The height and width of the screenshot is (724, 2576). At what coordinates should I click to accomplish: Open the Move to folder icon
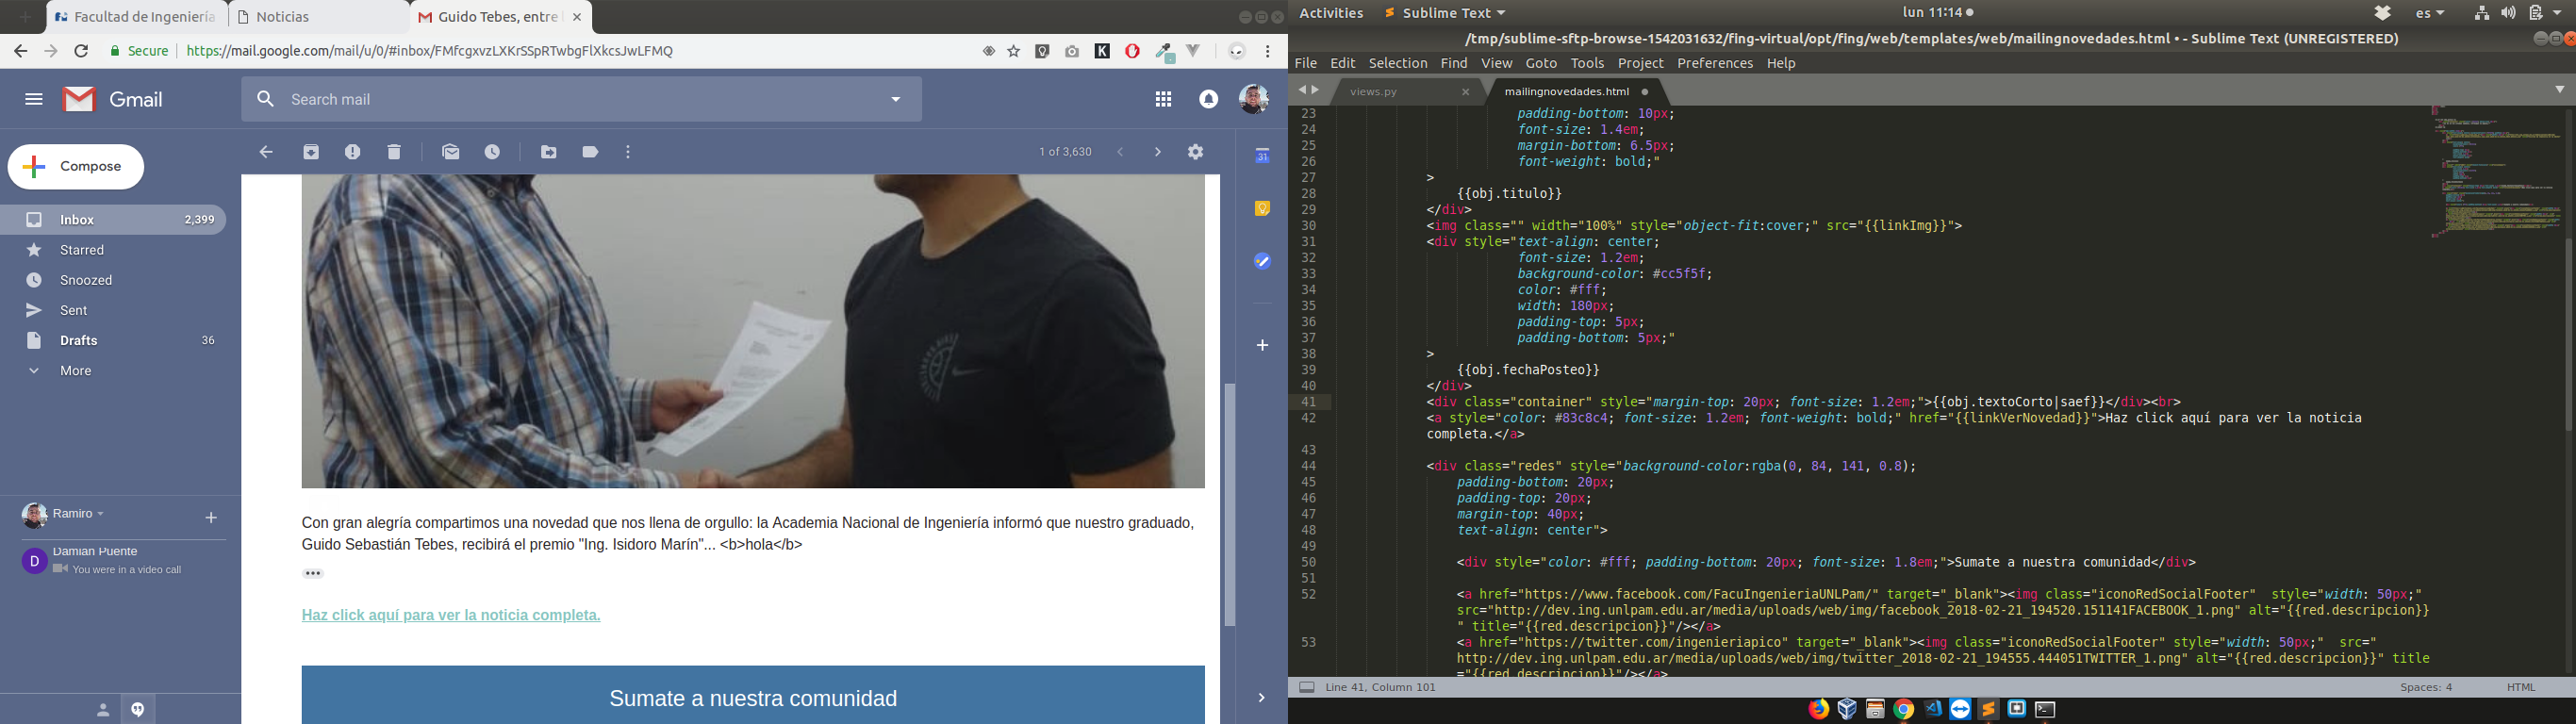549,152
